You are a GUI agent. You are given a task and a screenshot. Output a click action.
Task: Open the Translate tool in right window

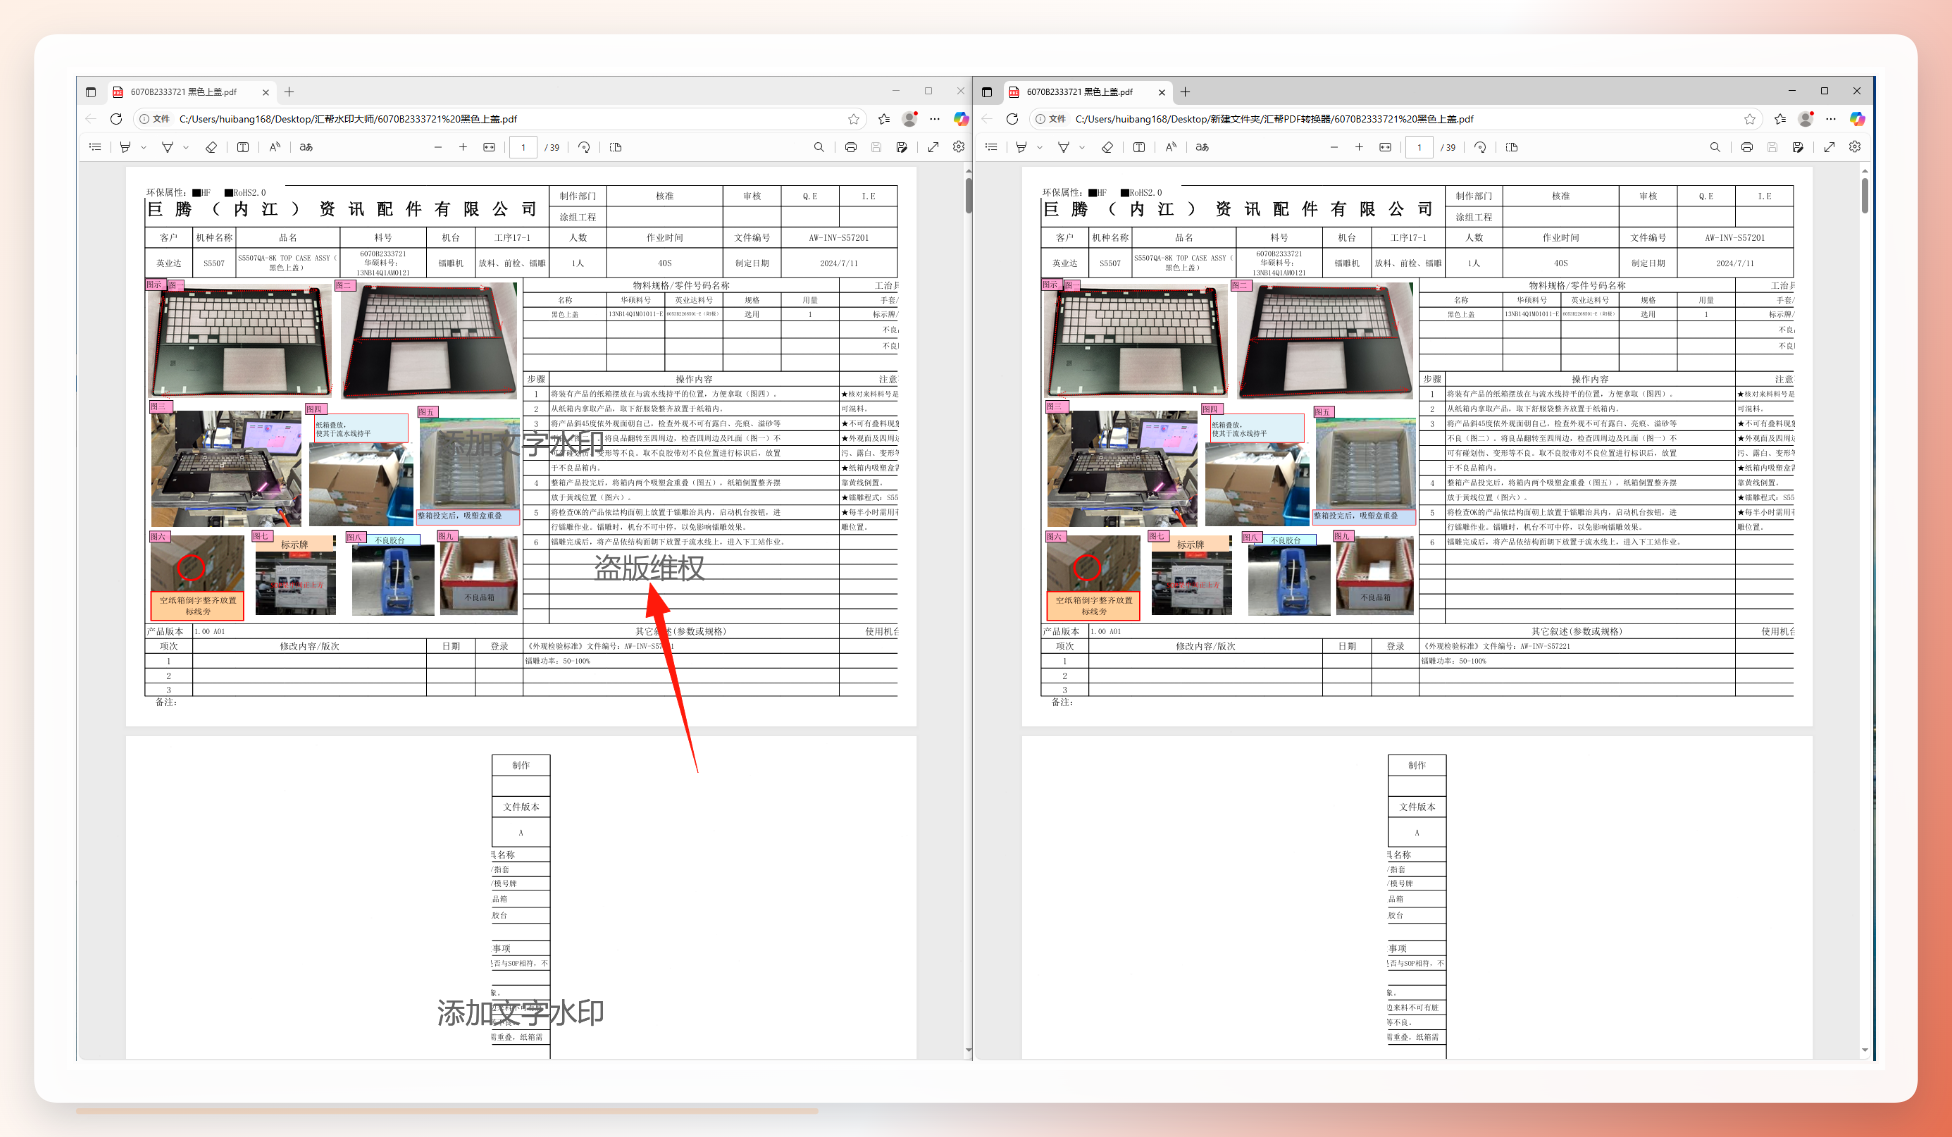[1202, 147]
